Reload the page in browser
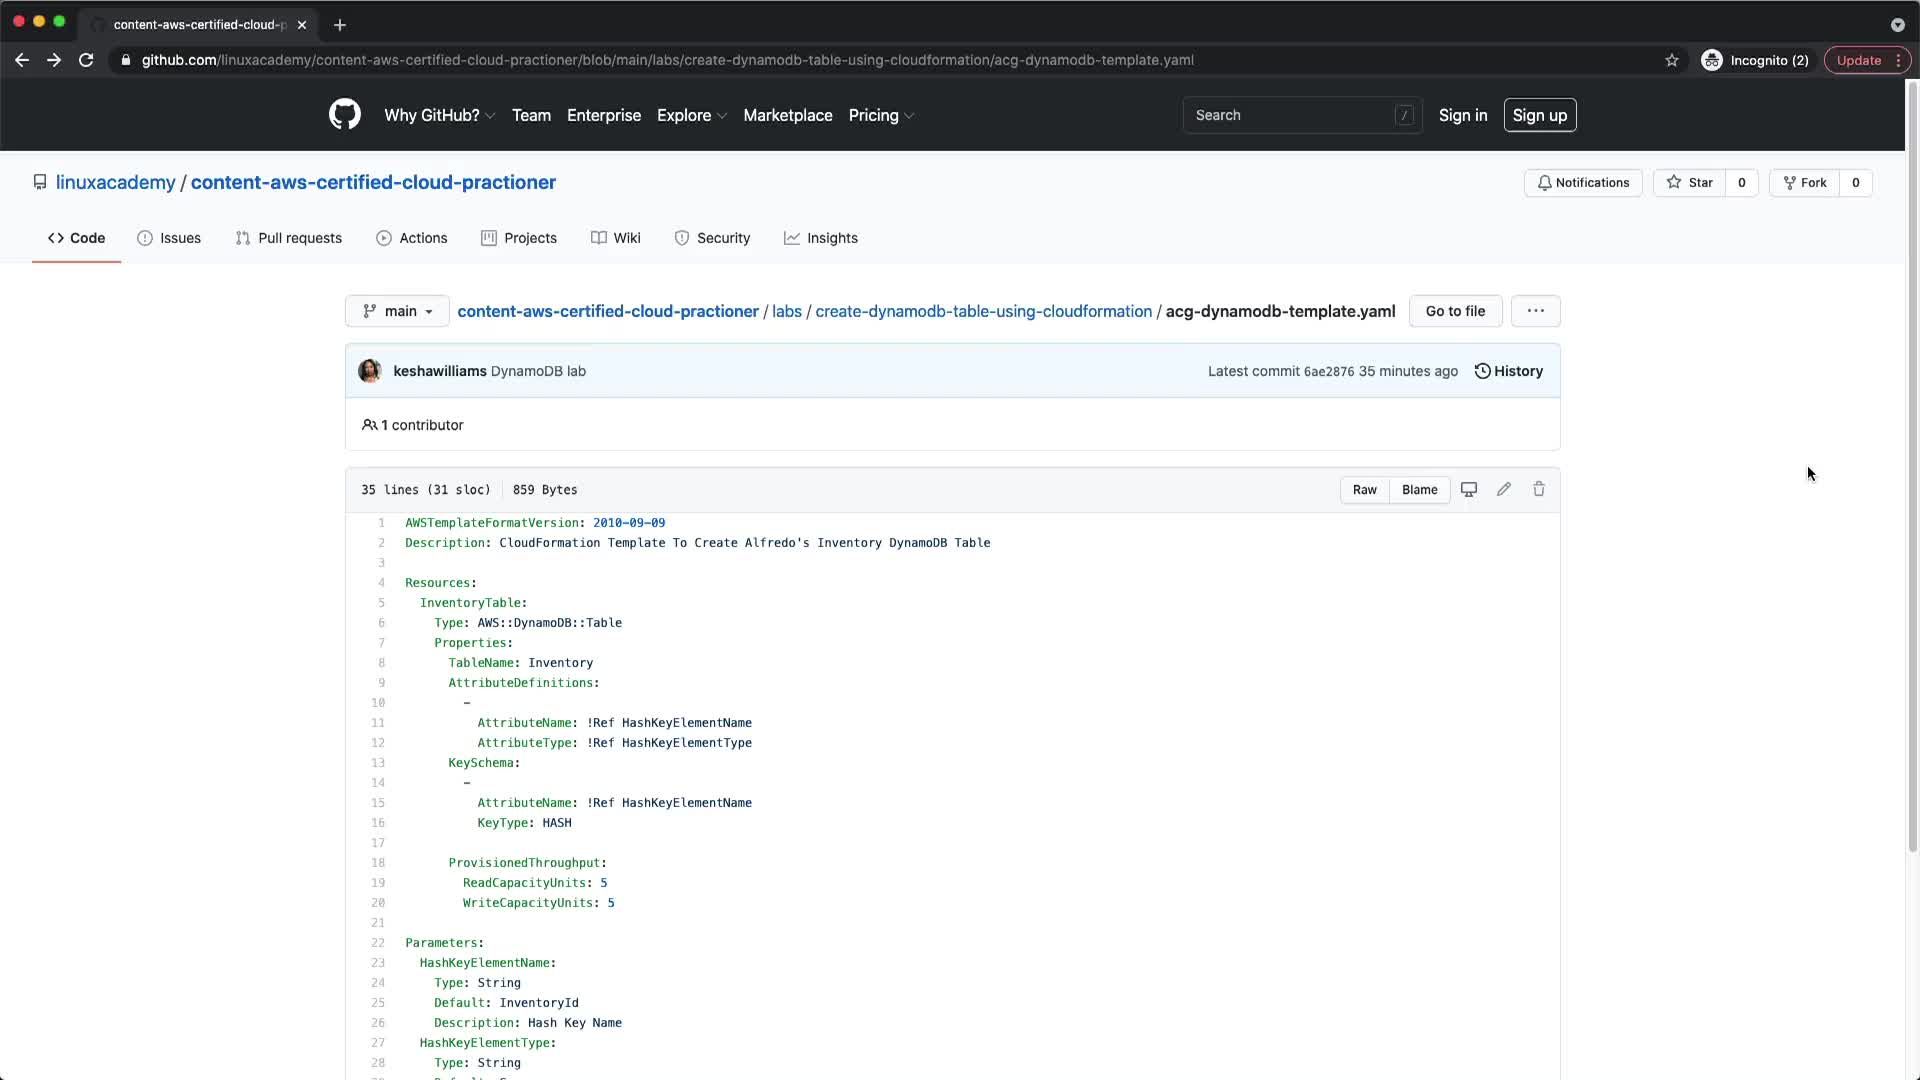1920x1080 pixels. (86, 60)
